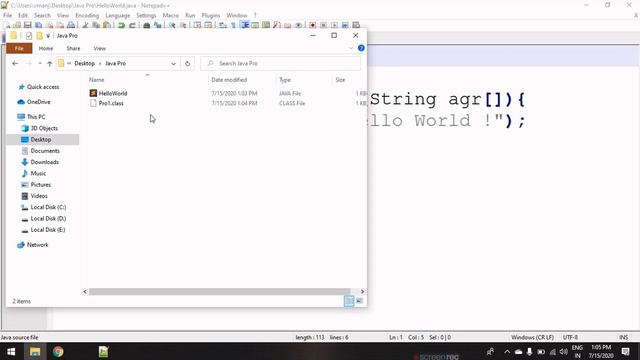640x360 pixels.
Task: Click Back arrow in File Explorer
Action: pos(15,64)
